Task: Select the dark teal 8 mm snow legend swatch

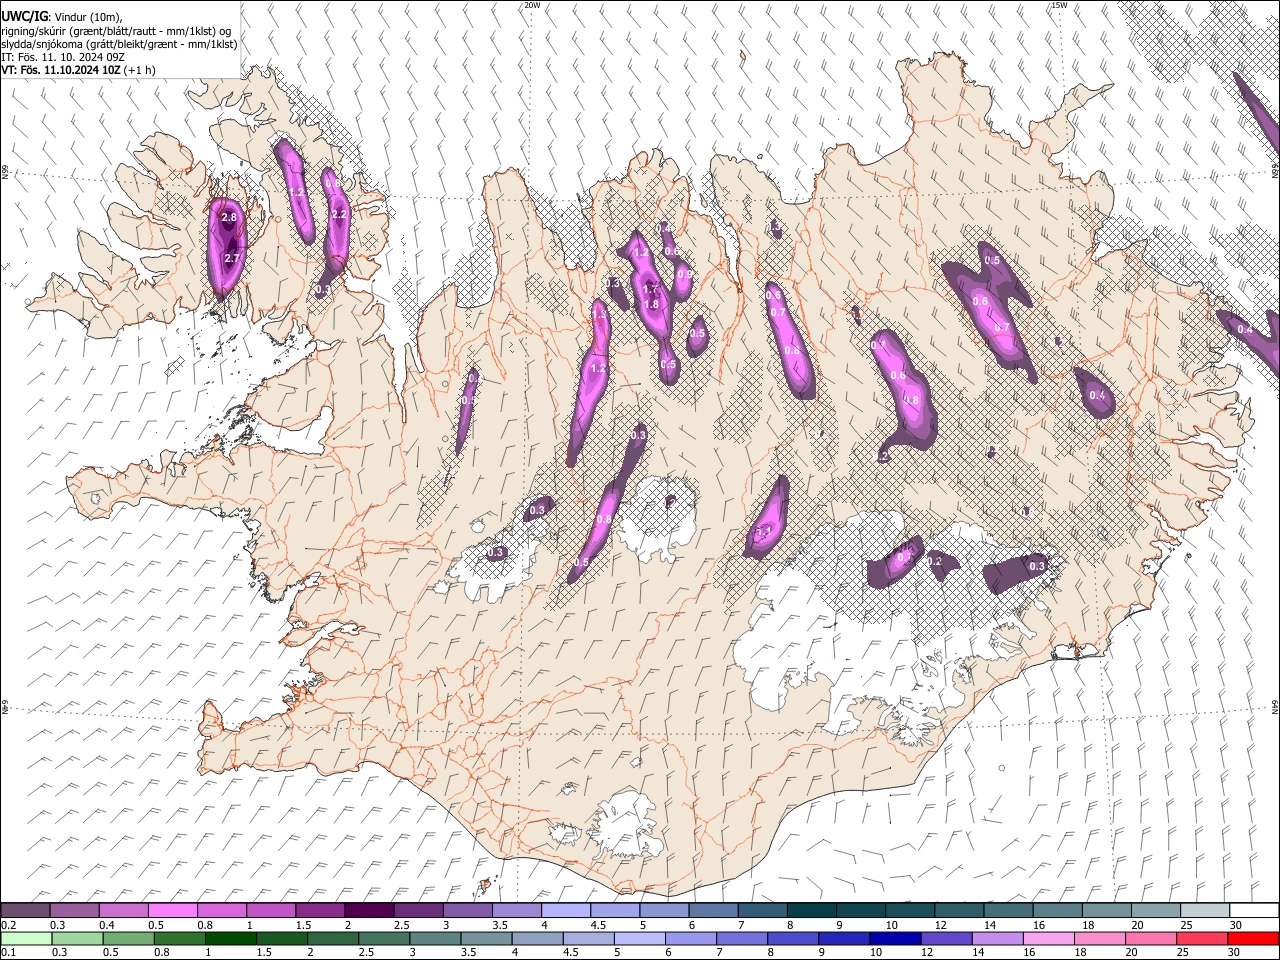Action: (x=812, y=911)
